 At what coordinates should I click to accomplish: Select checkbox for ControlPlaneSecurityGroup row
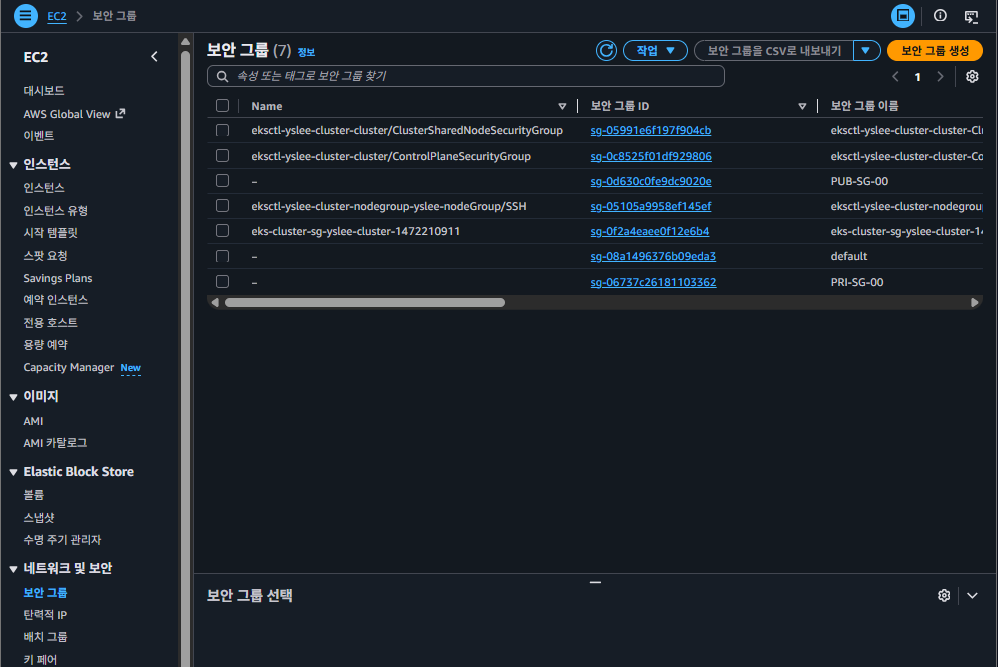[222, 155]
